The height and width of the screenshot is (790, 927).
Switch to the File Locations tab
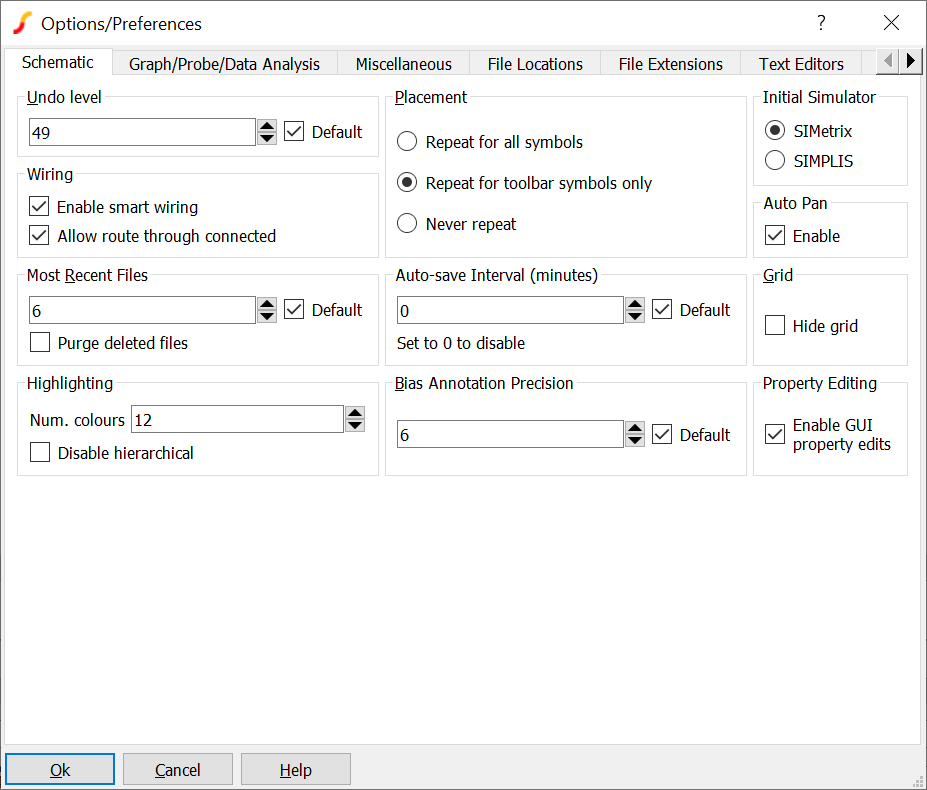coord(535,64)
